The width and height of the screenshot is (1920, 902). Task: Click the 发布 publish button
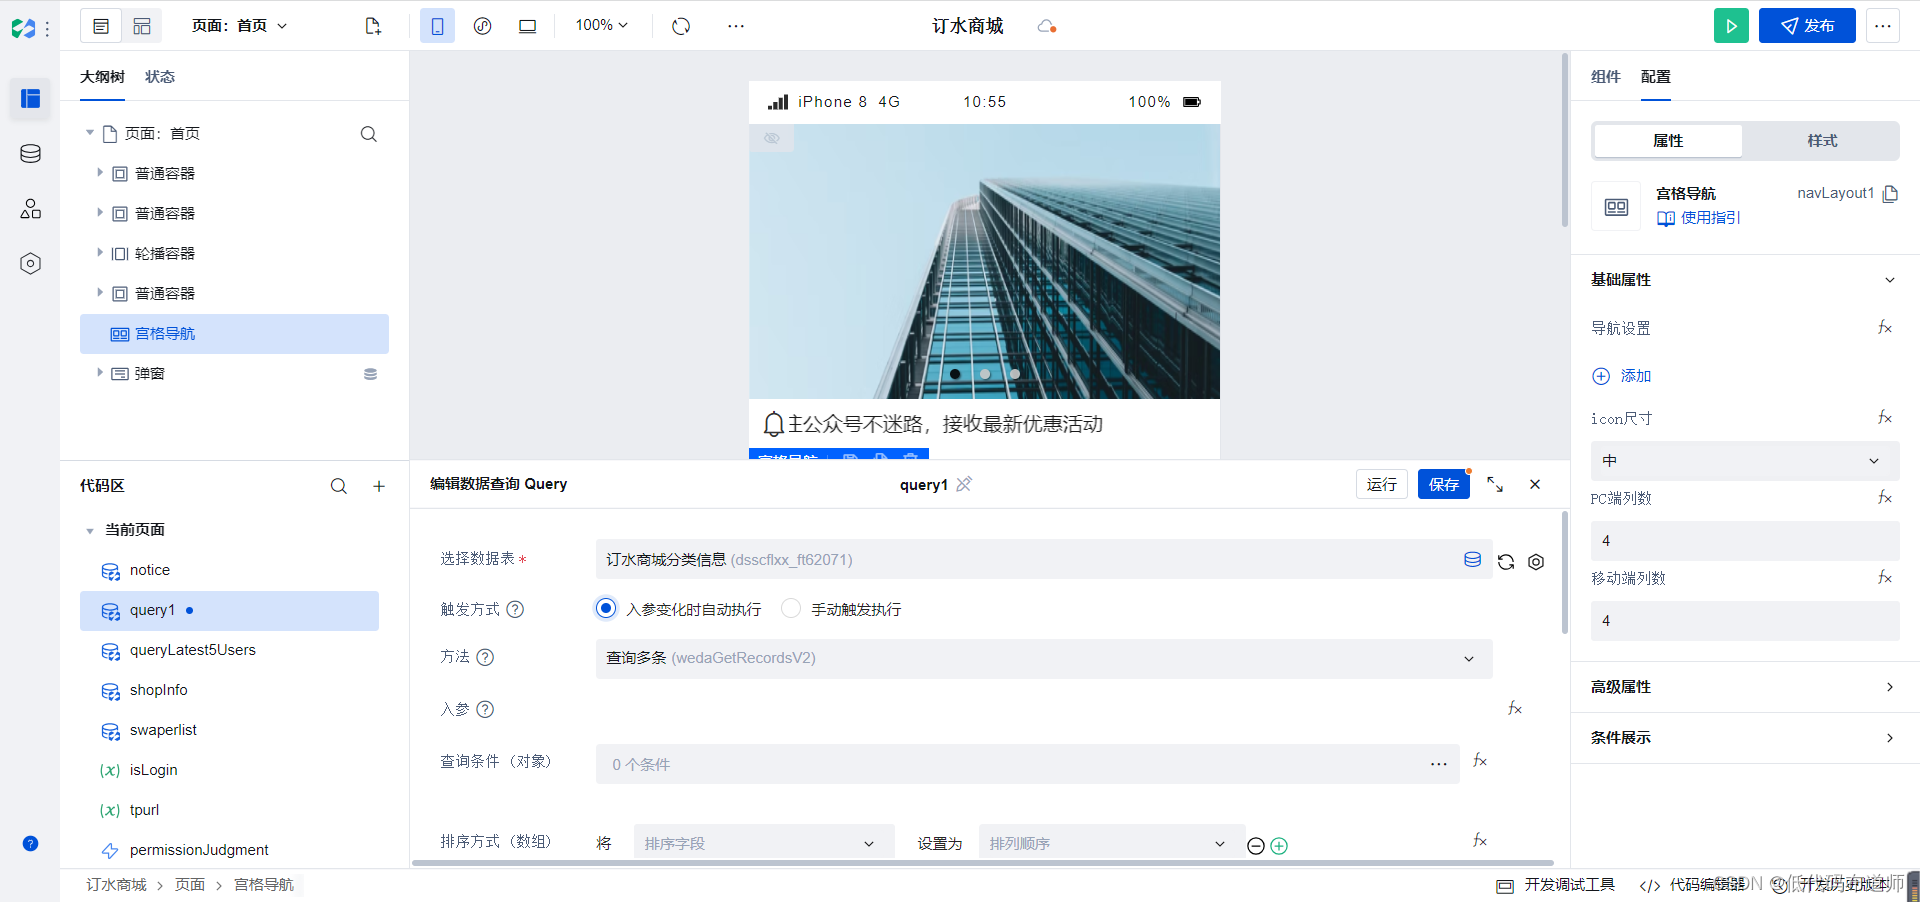point(1807,26)
